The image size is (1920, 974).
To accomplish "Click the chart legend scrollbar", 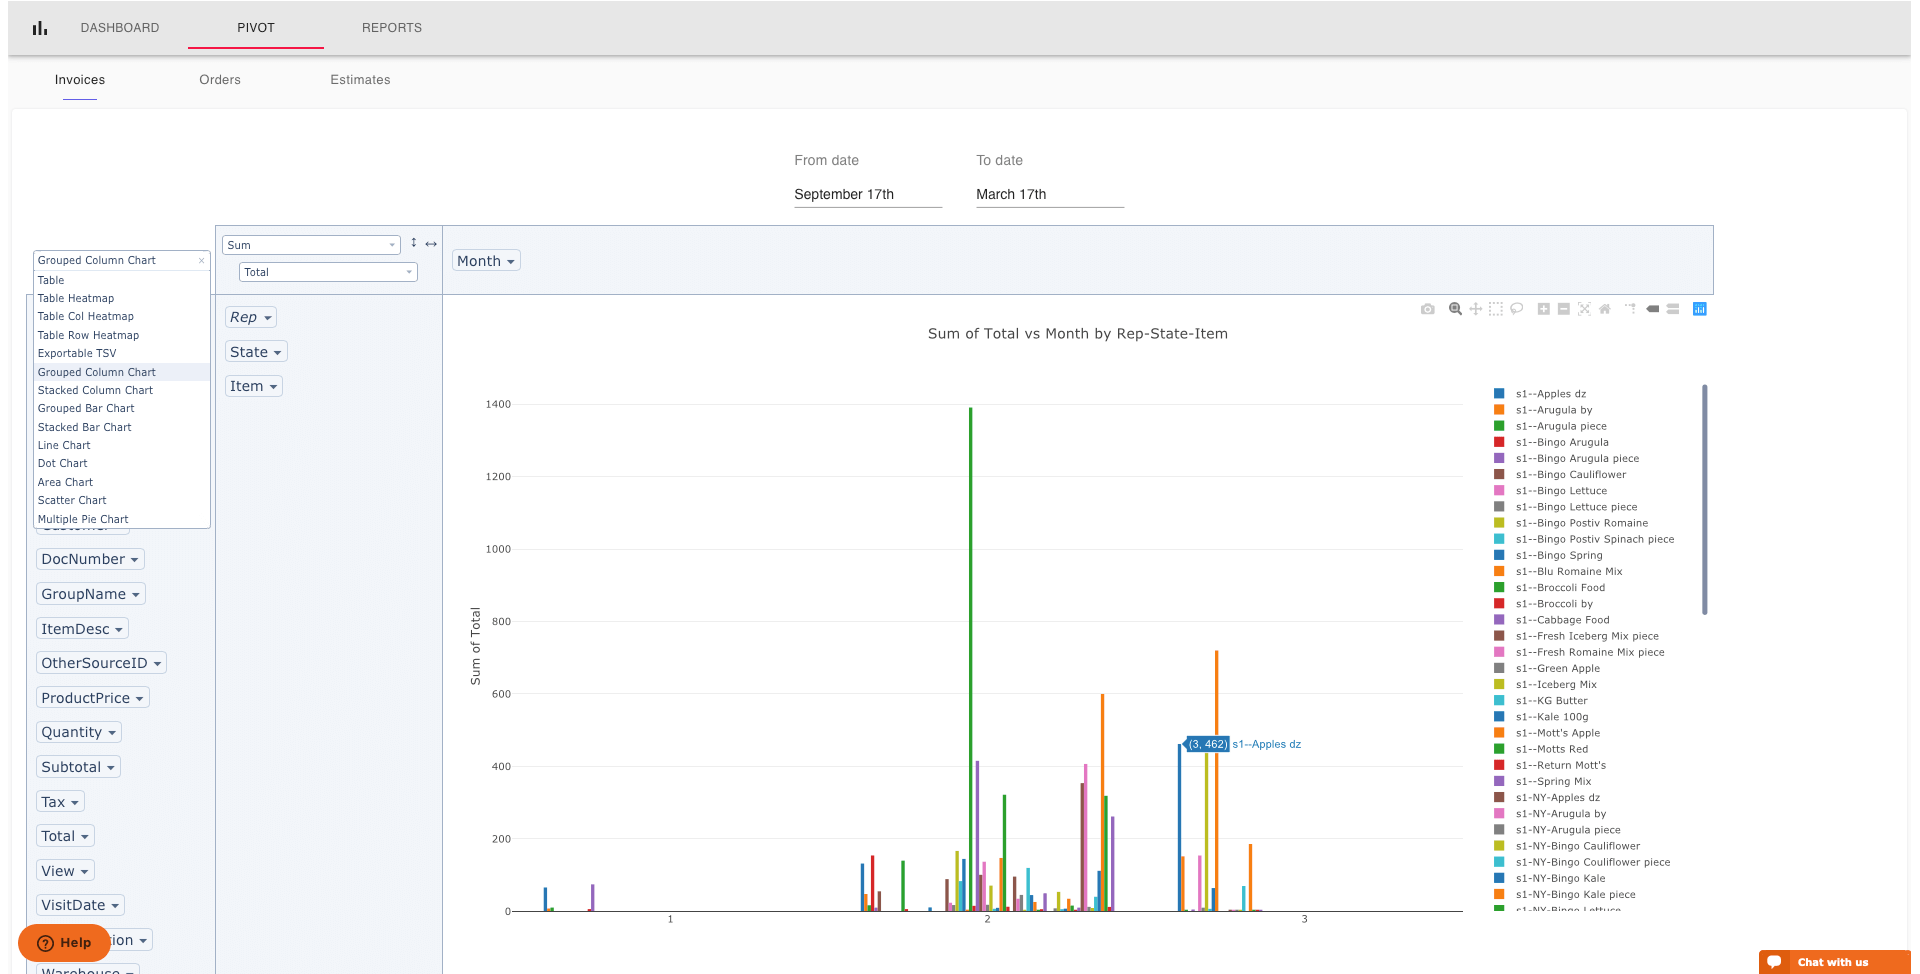I will (1704, 500).
